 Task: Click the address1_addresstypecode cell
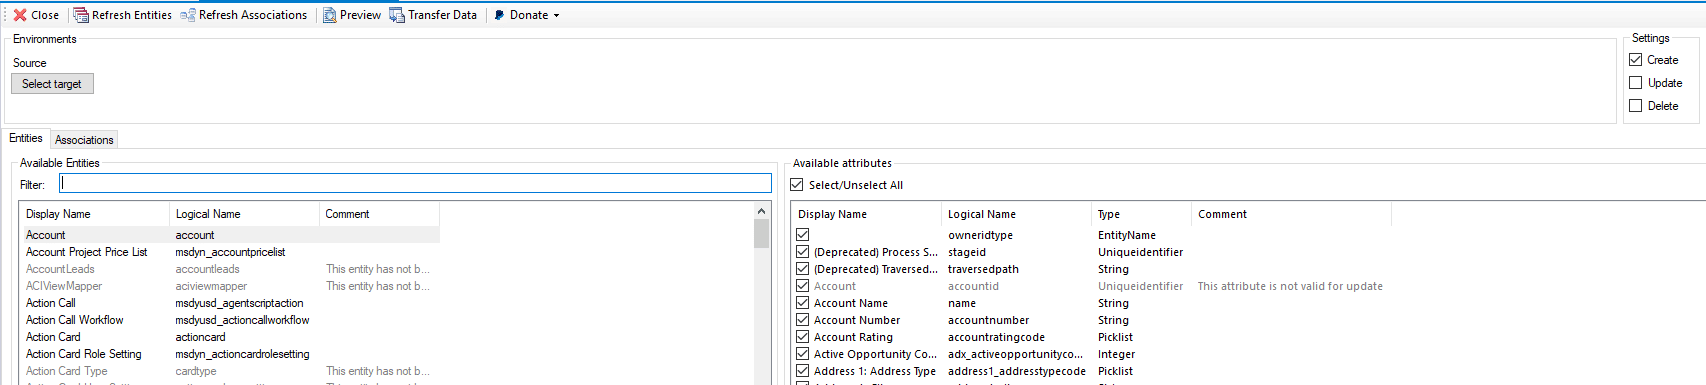[x=1017, y=371]
